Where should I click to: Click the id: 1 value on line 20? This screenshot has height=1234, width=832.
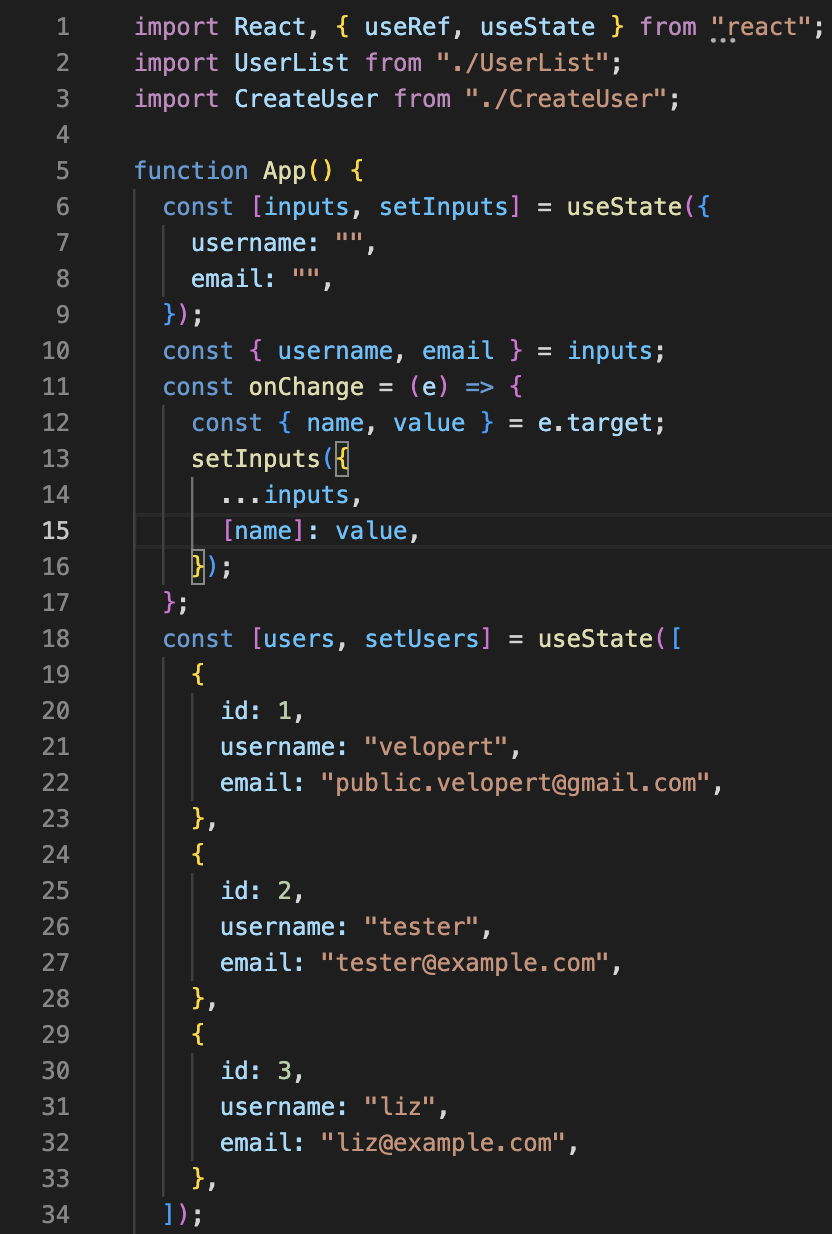[x=284, y=711]
